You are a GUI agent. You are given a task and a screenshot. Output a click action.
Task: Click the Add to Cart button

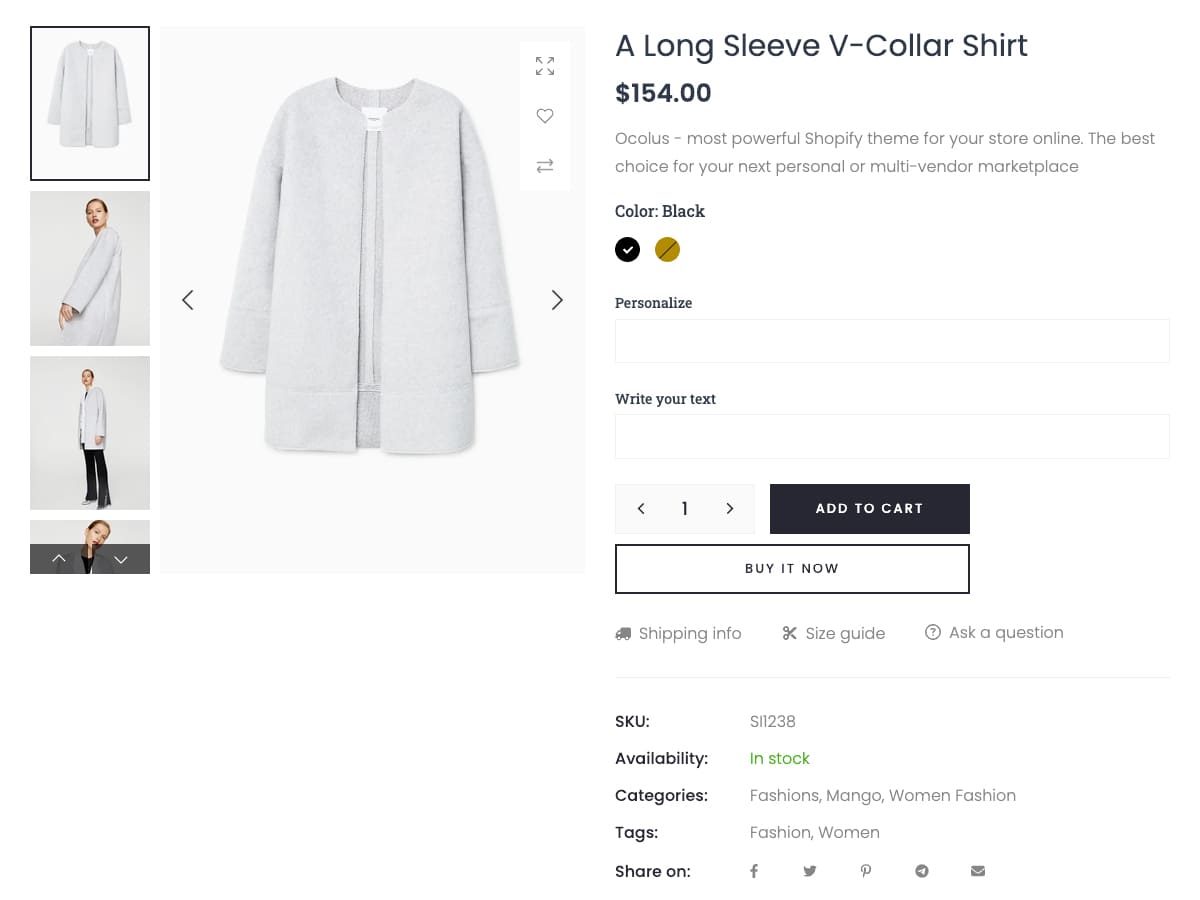[x=869, y=509]
